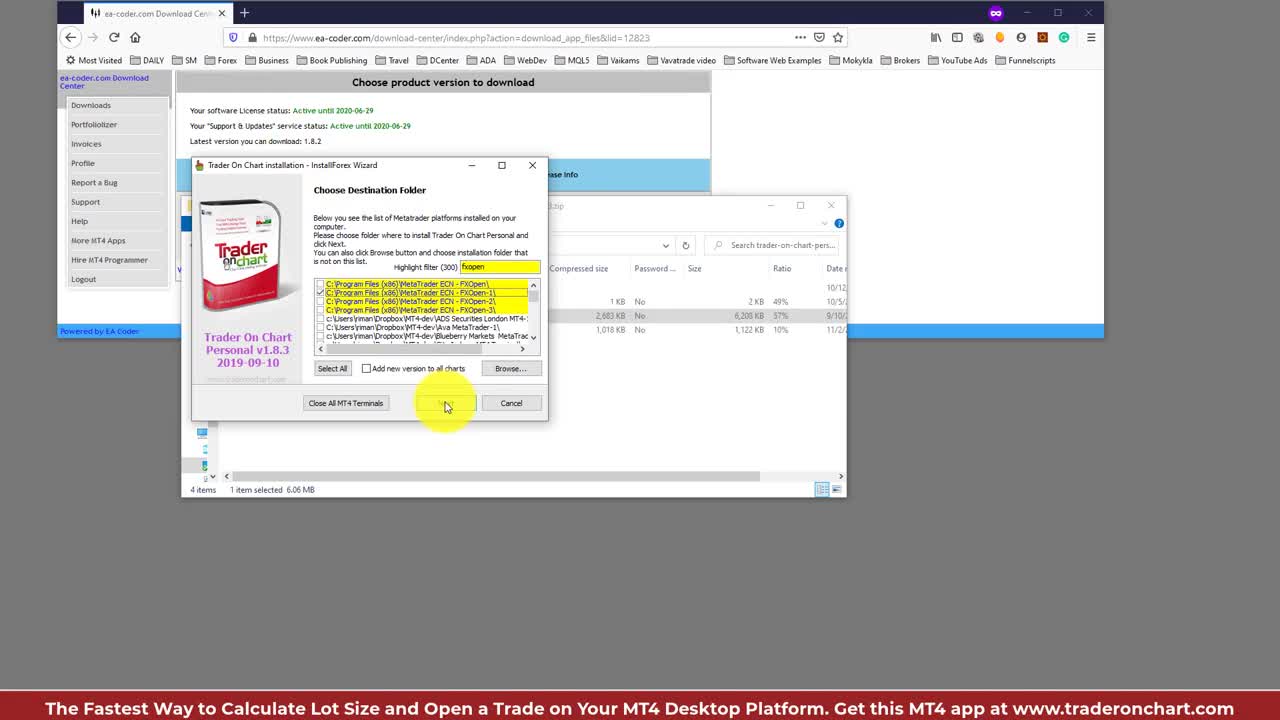The height and width of the screenshot is (720, 1280).
Task: Open Invoices in sidebar menu
Action: (86, 144)
